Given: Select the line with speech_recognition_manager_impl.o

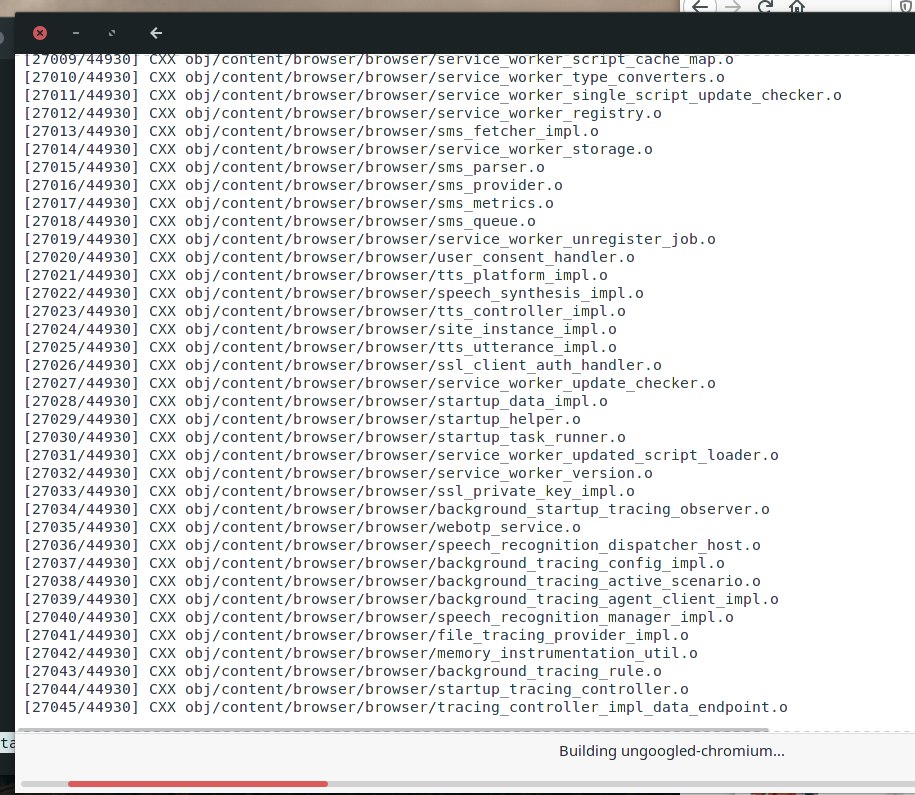Looking at the screenshot, I should [379, 620].
